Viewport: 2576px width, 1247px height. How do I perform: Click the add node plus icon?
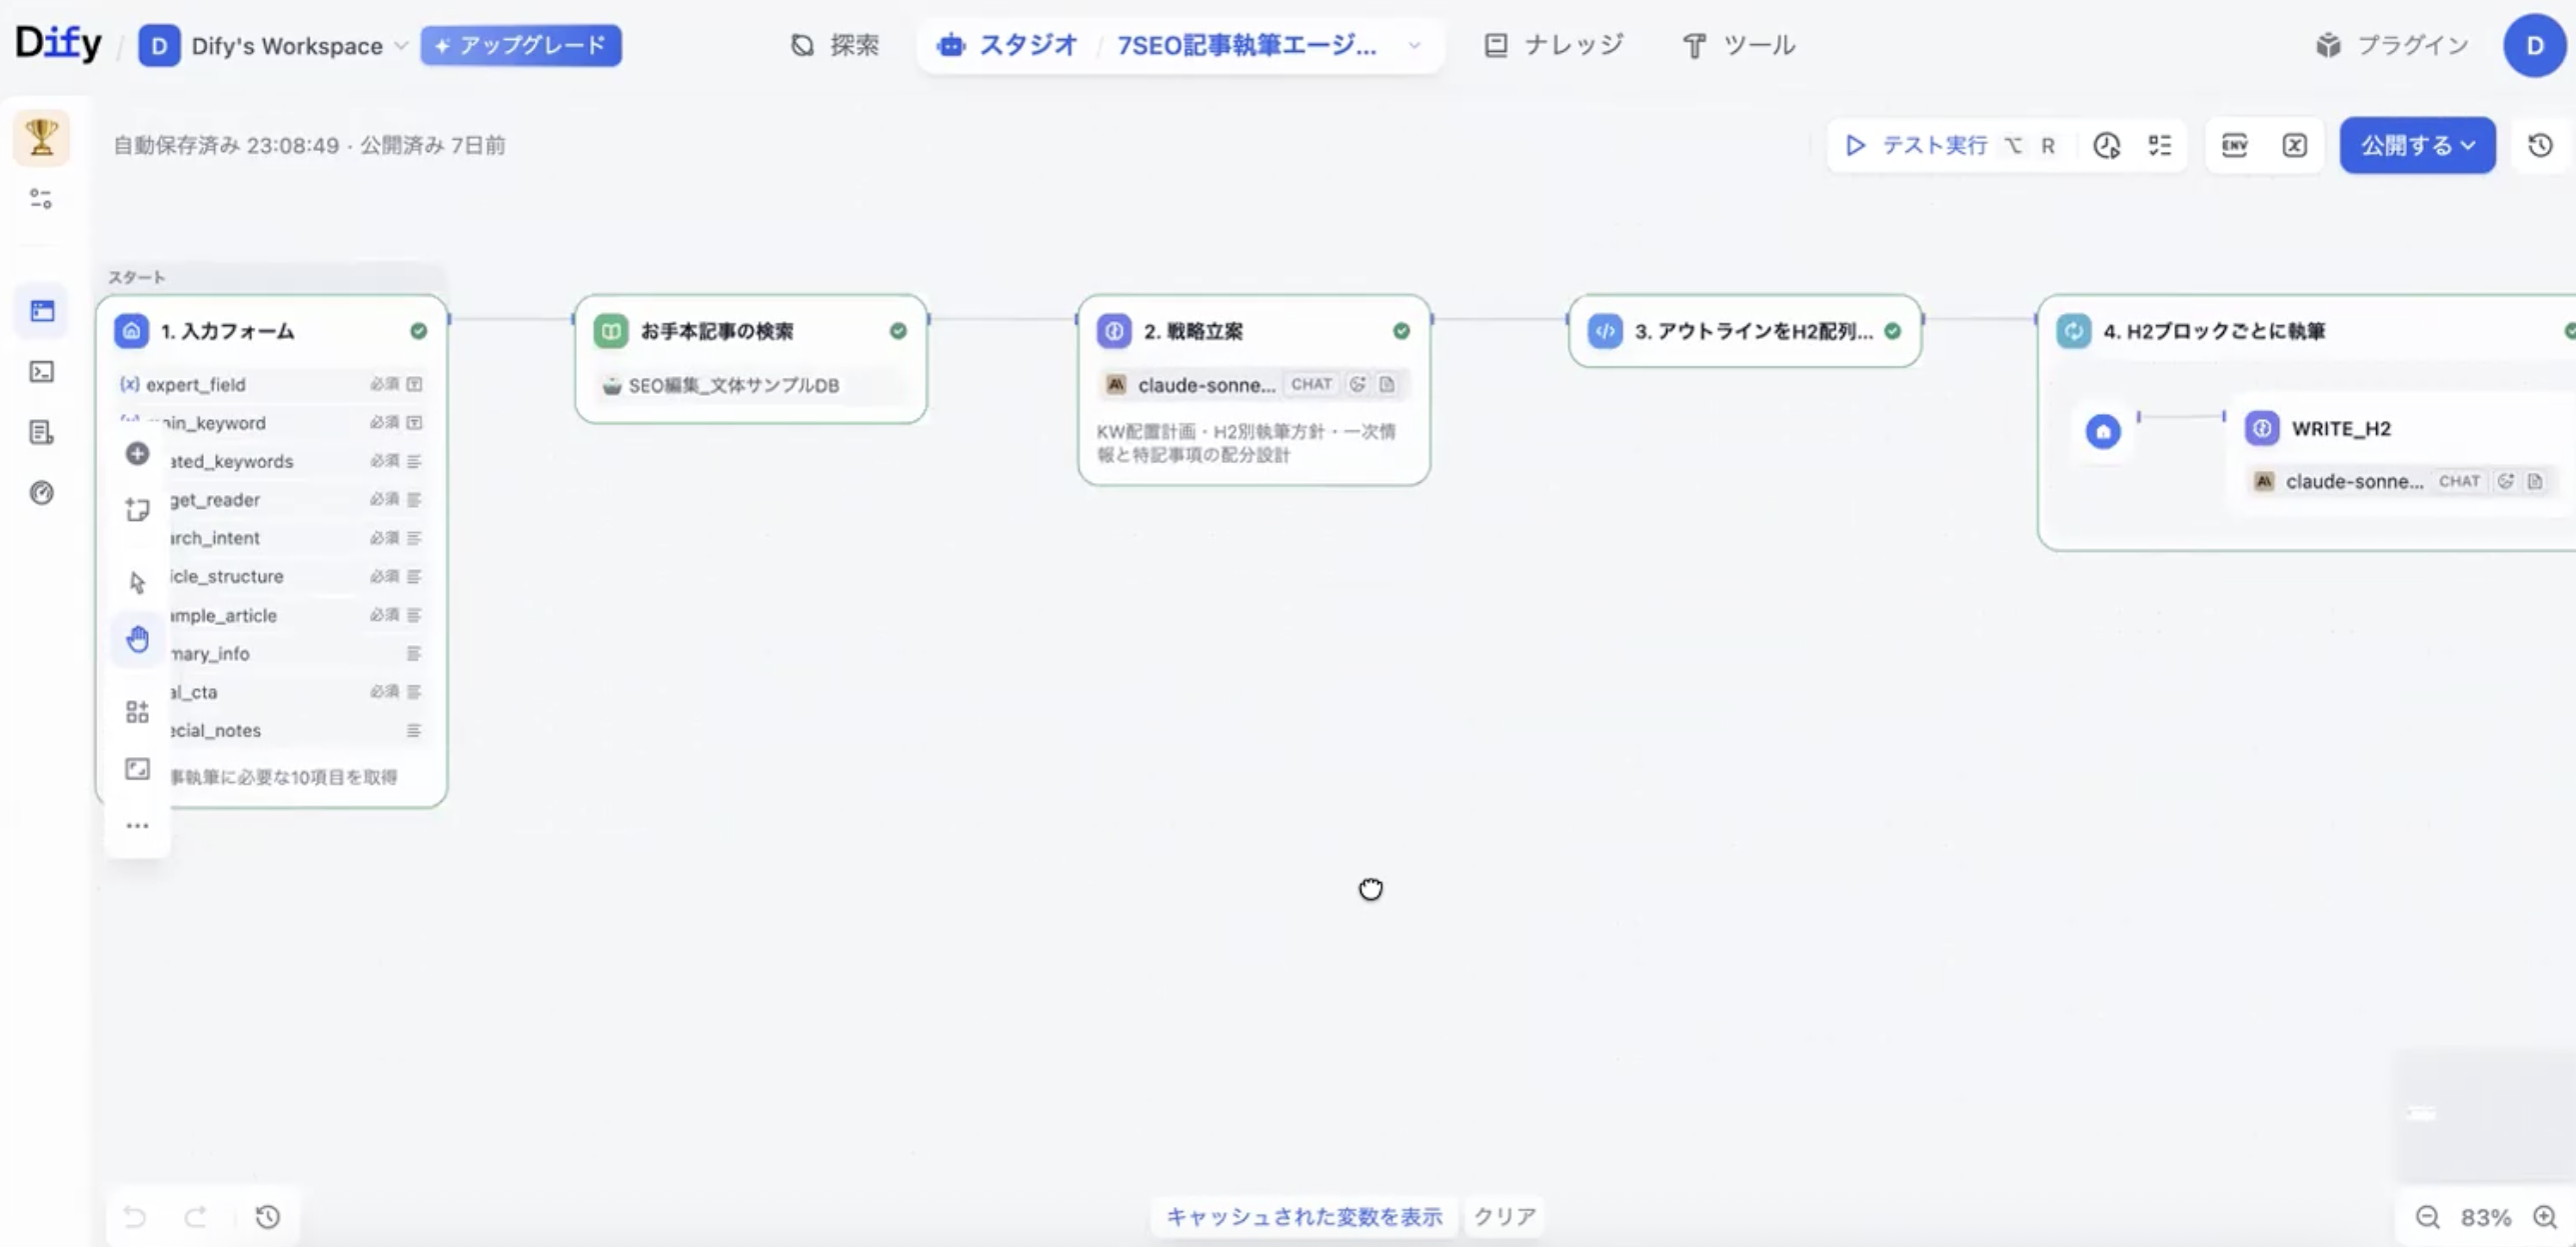[137, 454]
